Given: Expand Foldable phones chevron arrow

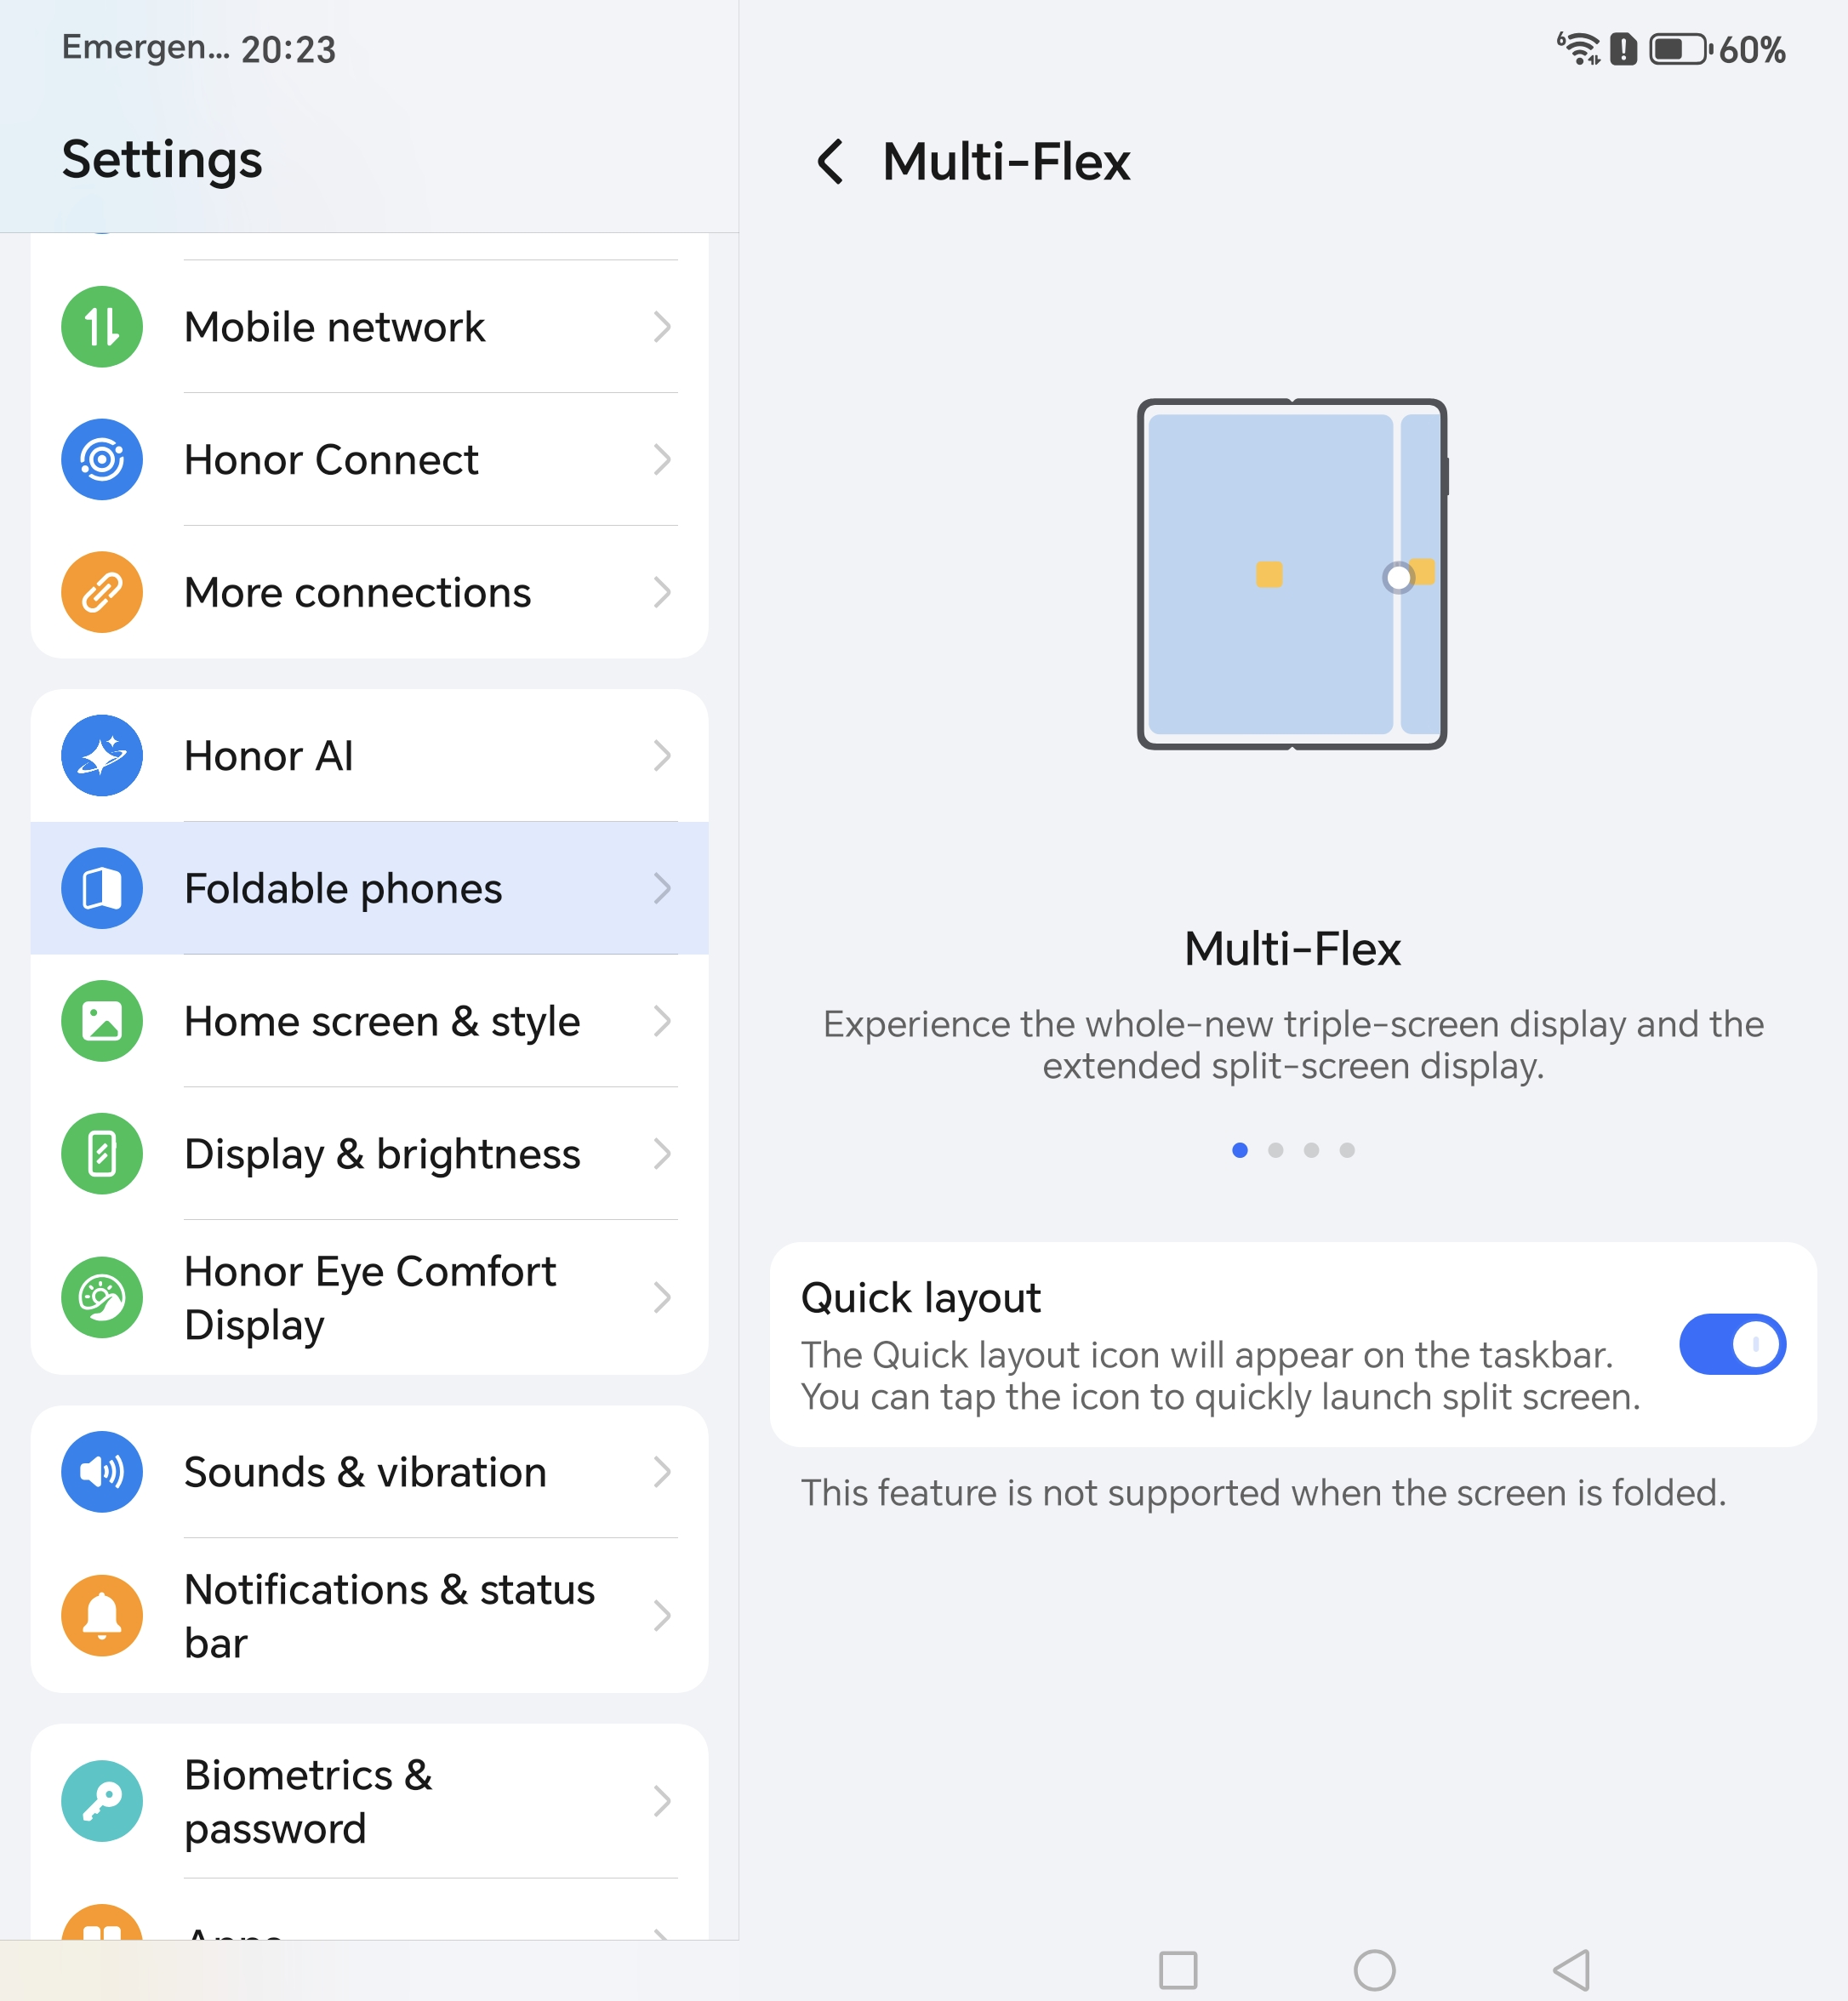Looking at the screenshot, I should 662,888.
